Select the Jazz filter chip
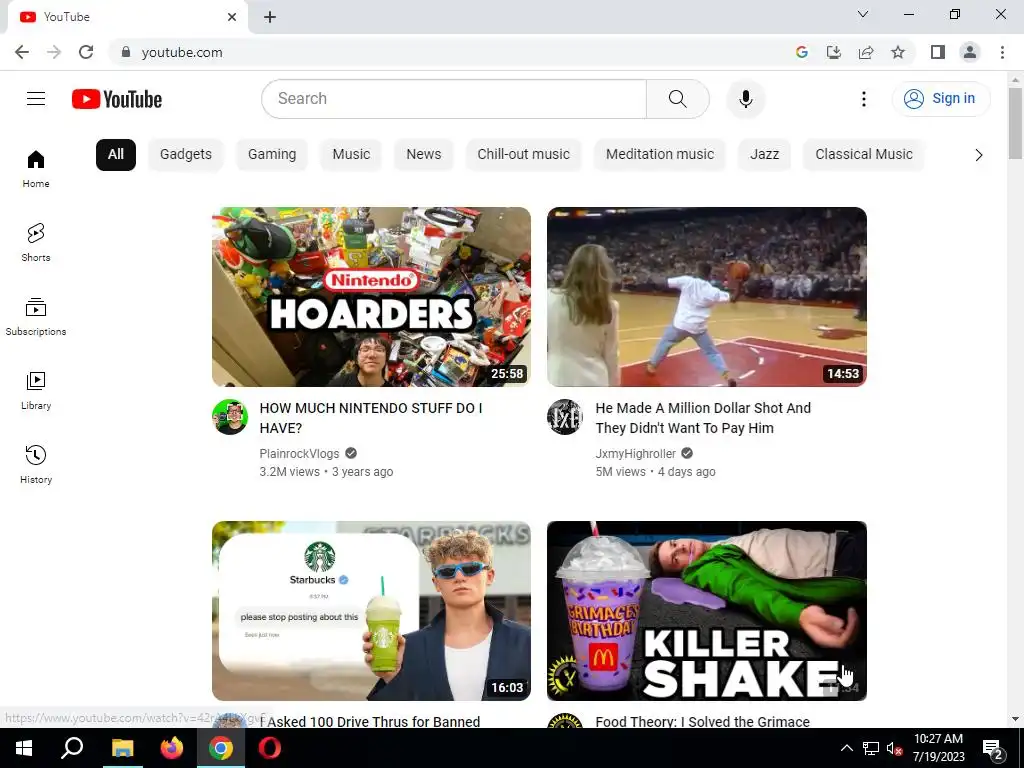The image size is (1024, 768). click(764, 155)
